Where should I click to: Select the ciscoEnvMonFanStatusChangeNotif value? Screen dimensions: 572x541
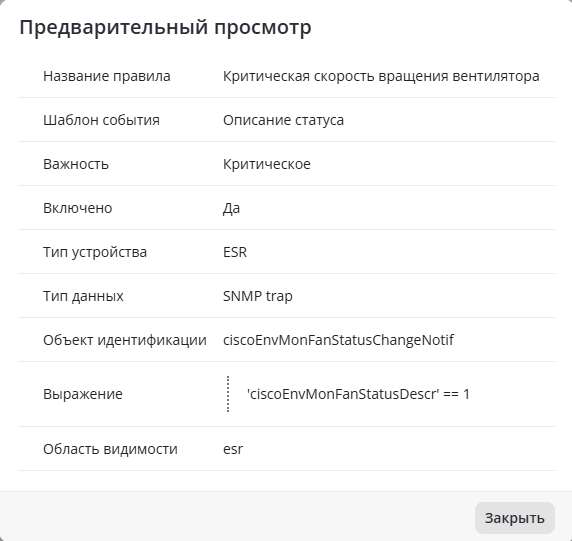click(338, 340)
